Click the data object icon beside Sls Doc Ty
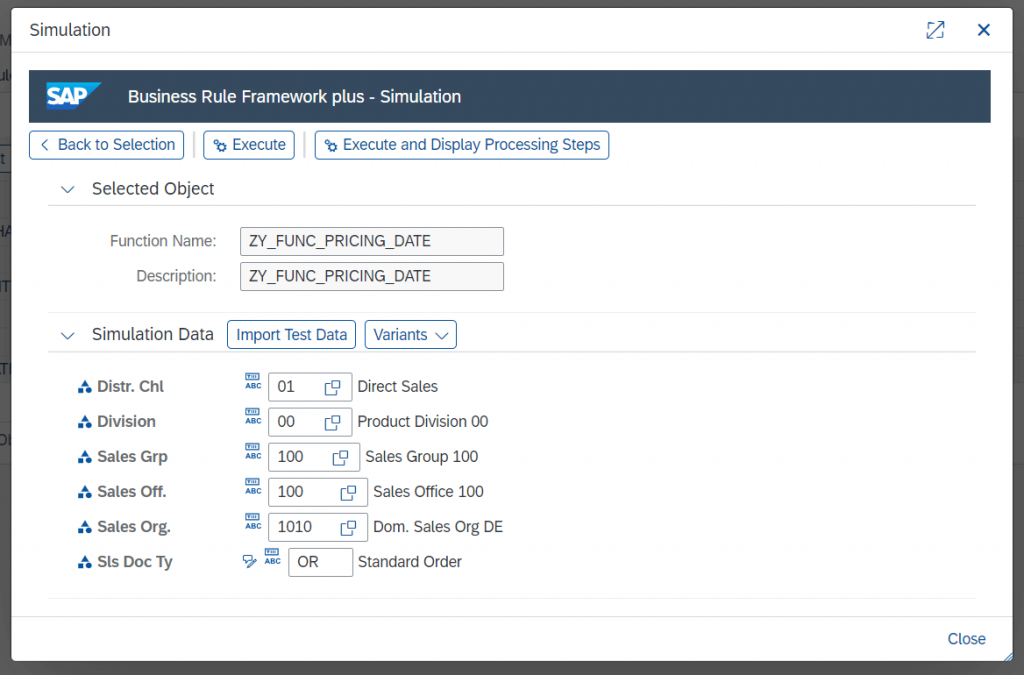 pos(84,562)
